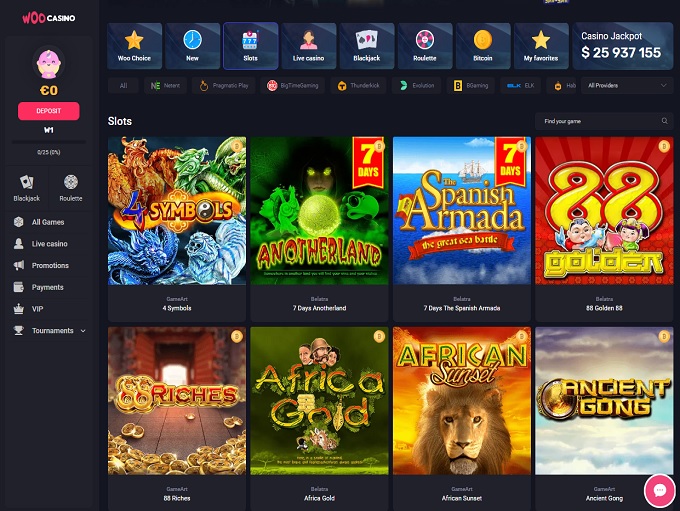Open All Games from the sidebar
The width and height of the screenshot is (680, 511).
click(x=48, y=222)
